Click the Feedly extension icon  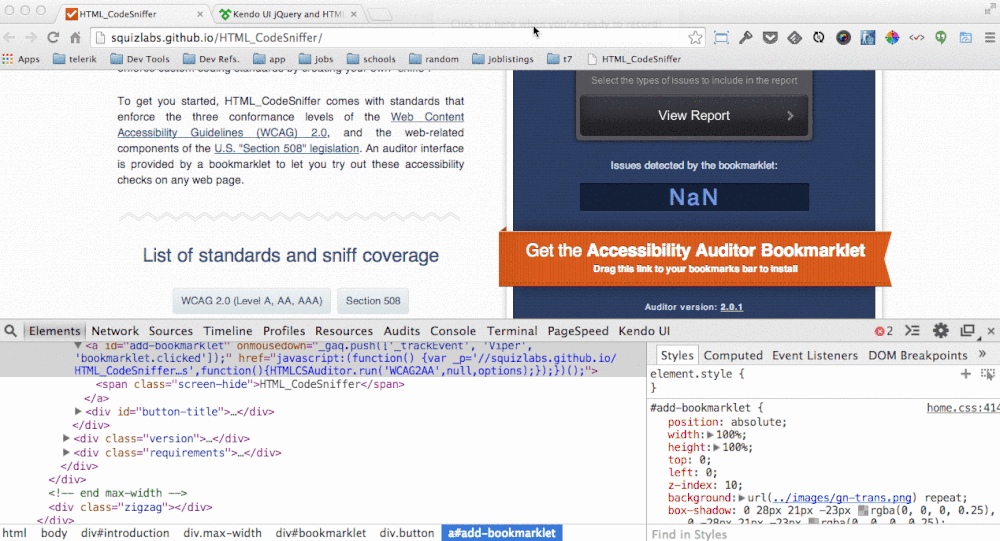pyautogui.click(x=795, y=38)
